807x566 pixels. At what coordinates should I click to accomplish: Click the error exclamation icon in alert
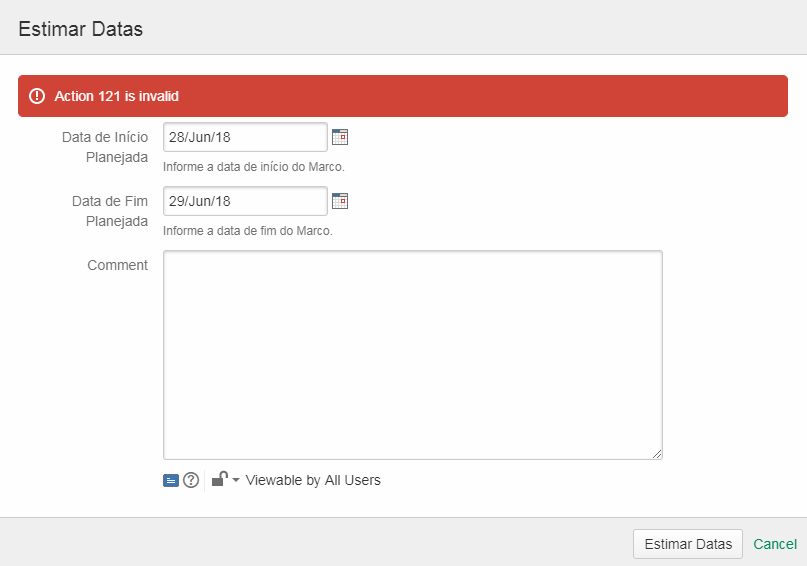[x=37, y=96]
